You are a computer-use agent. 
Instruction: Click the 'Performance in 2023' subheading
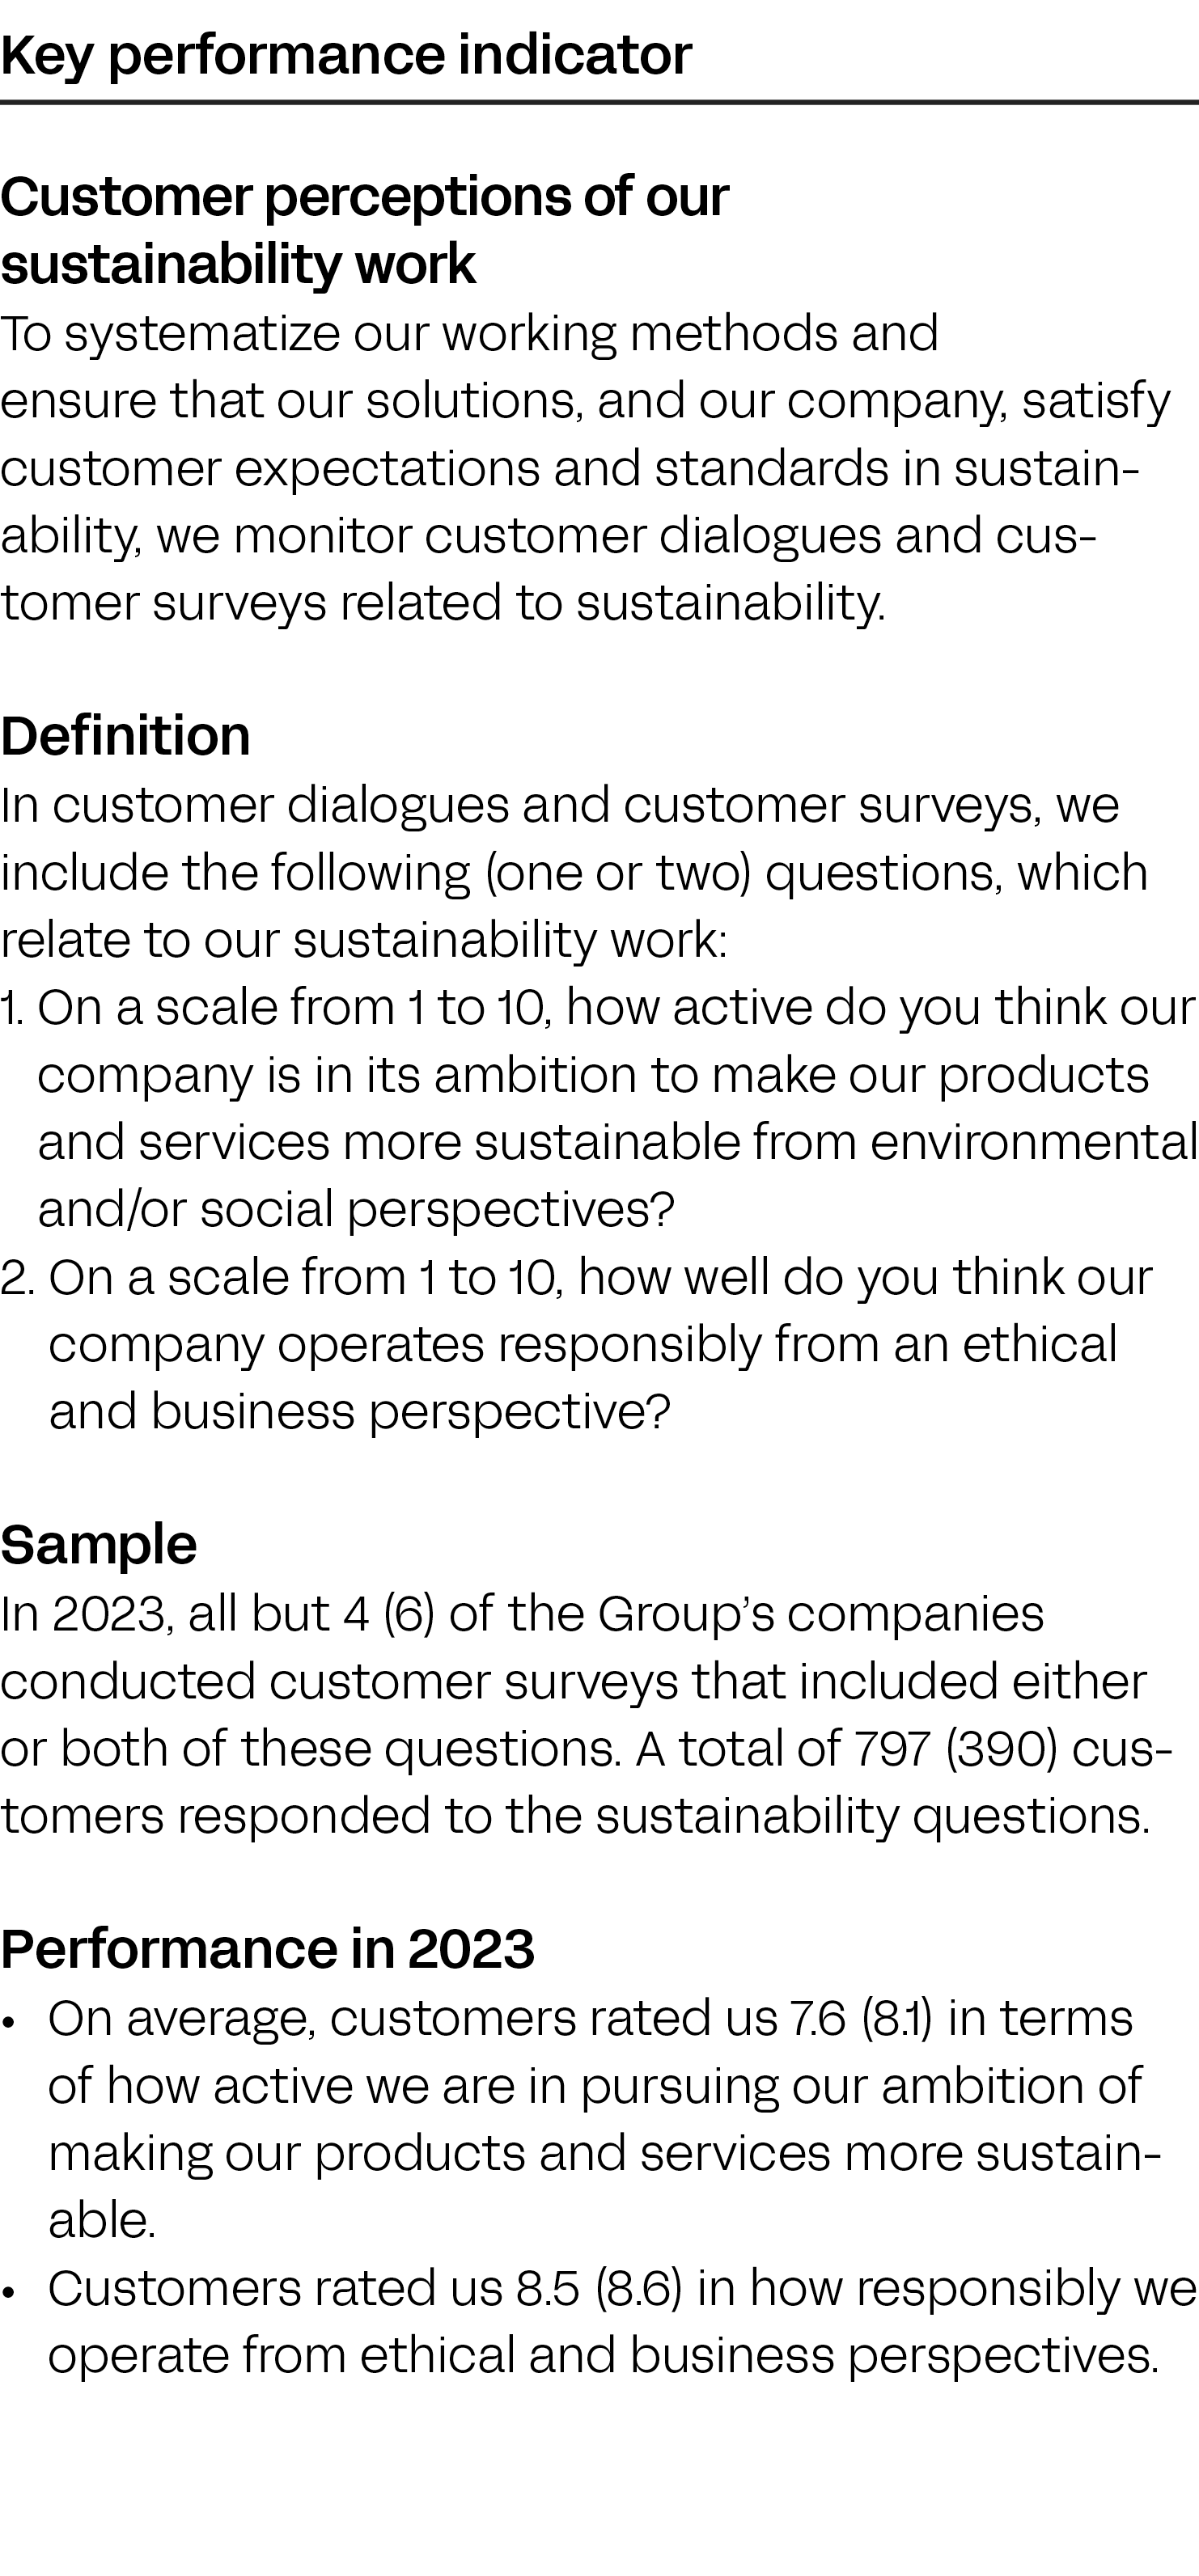(x=267, y=1948)
